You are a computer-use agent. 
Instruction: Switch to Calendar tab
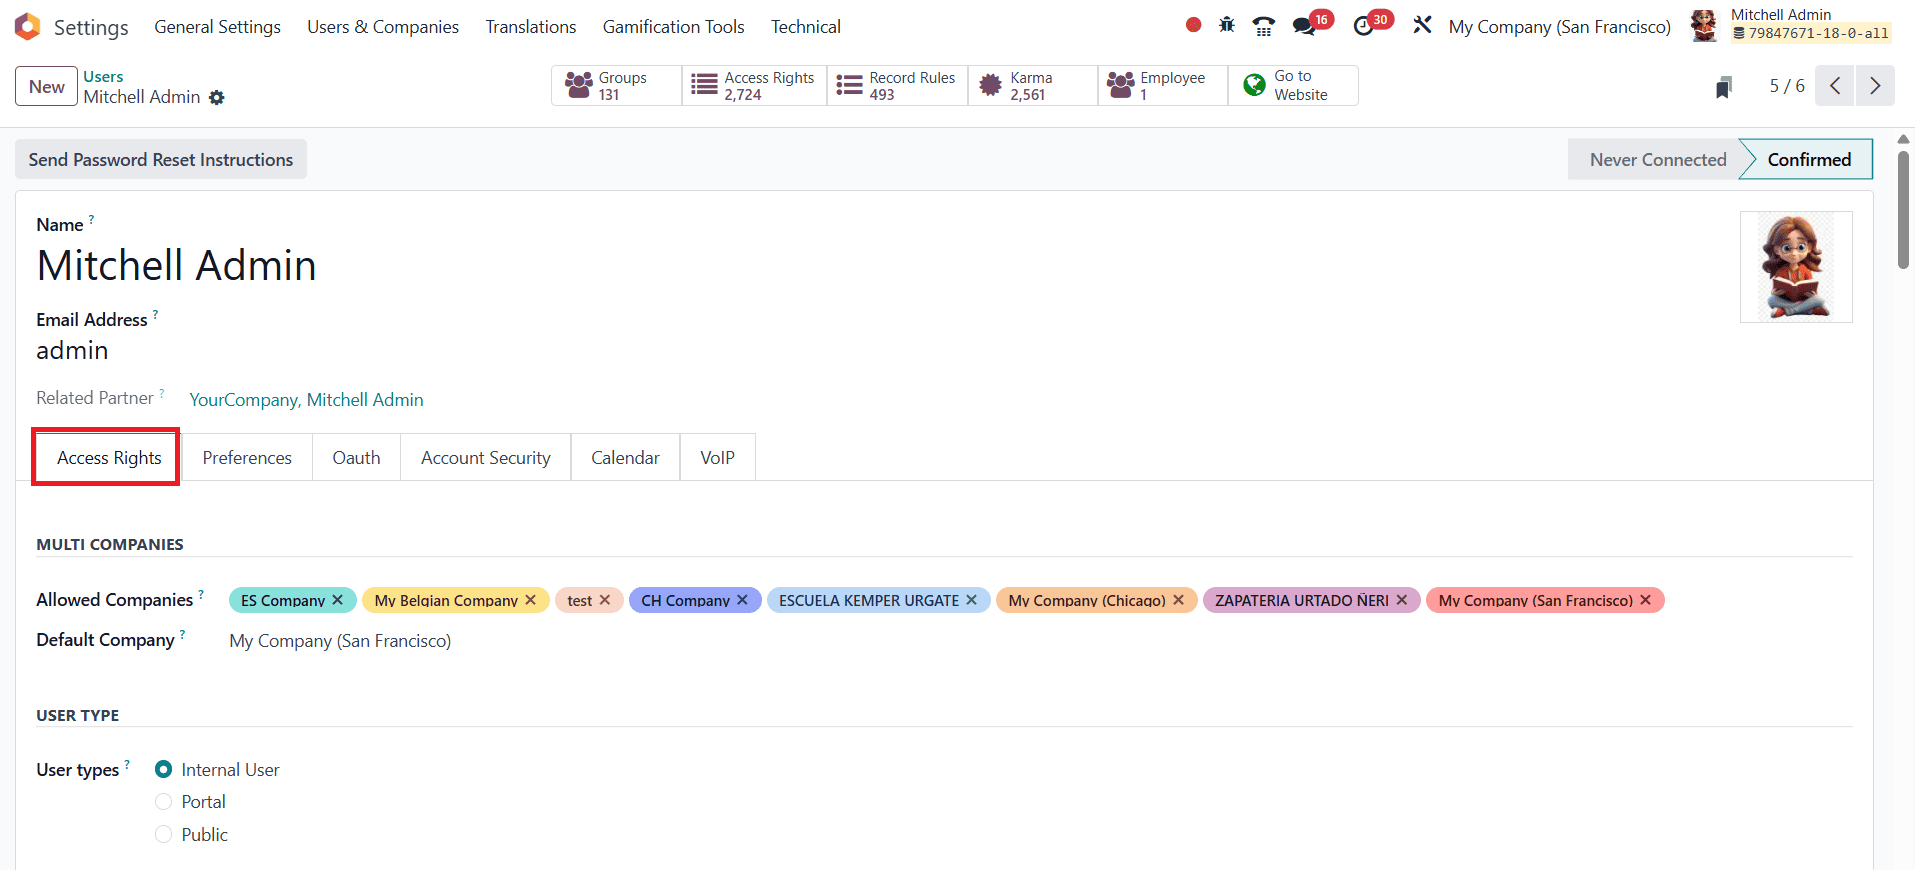pos(625,458)
